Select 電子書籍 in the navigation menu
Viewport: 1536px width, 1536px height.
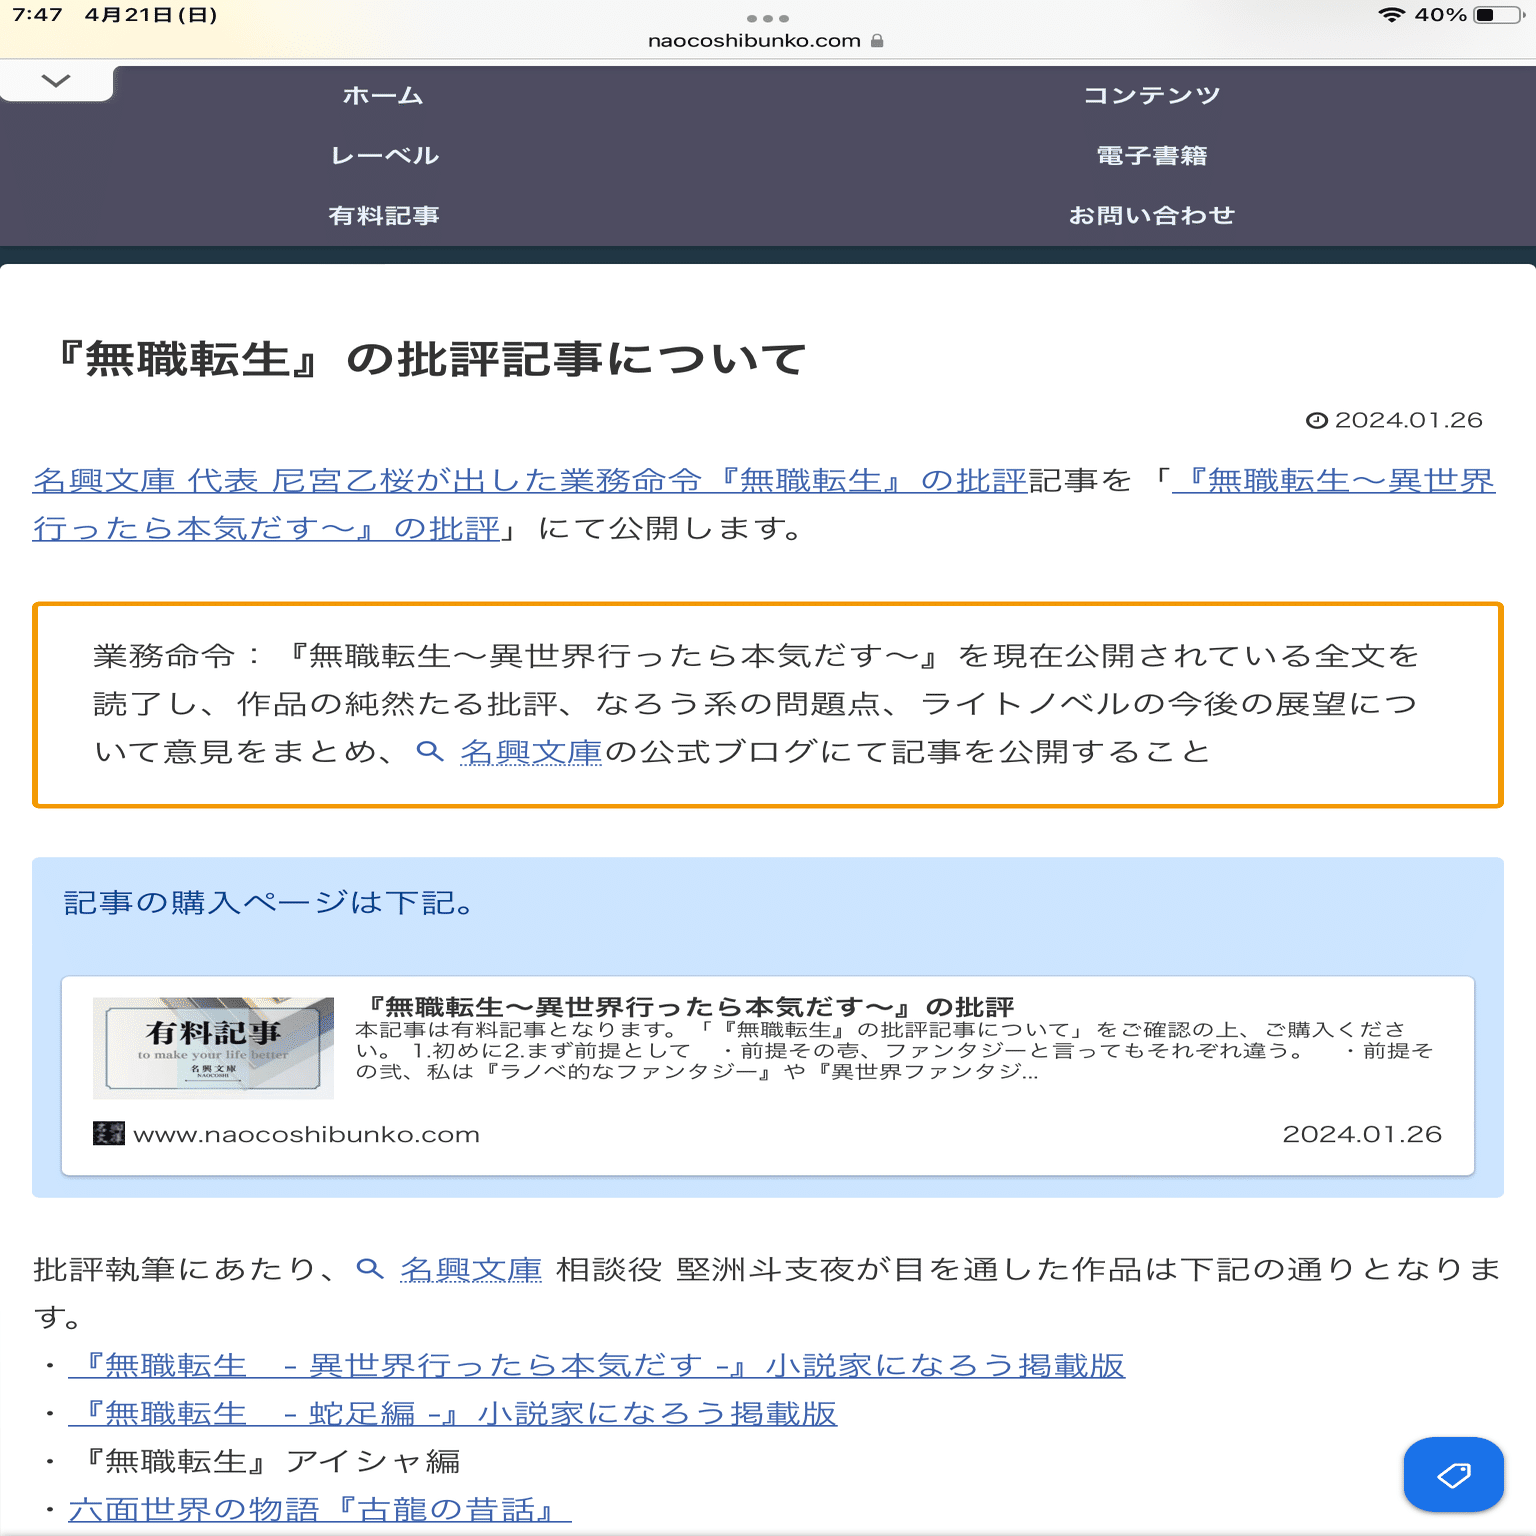click(x=1152, y=156)
